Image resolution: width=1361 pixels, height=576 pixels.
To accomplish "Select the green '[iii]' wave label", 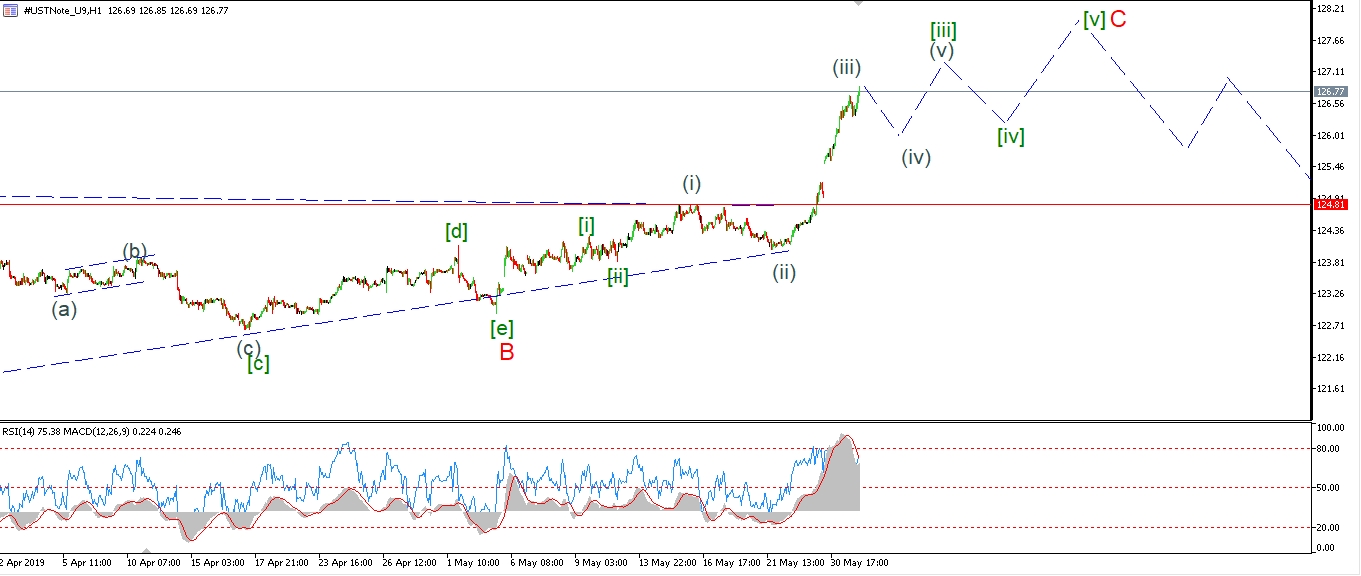I will tap(943, 30).
